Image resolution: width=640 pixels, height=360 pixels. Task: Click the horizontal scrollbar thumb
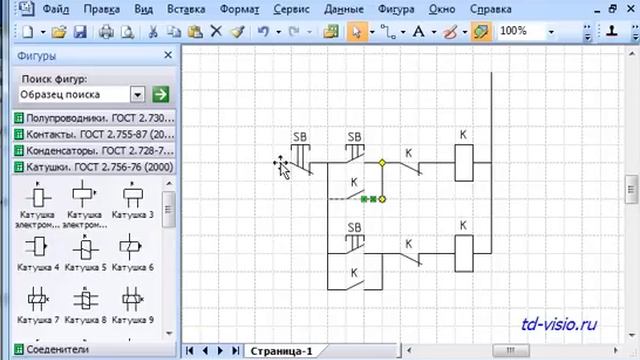click(511, 350)
